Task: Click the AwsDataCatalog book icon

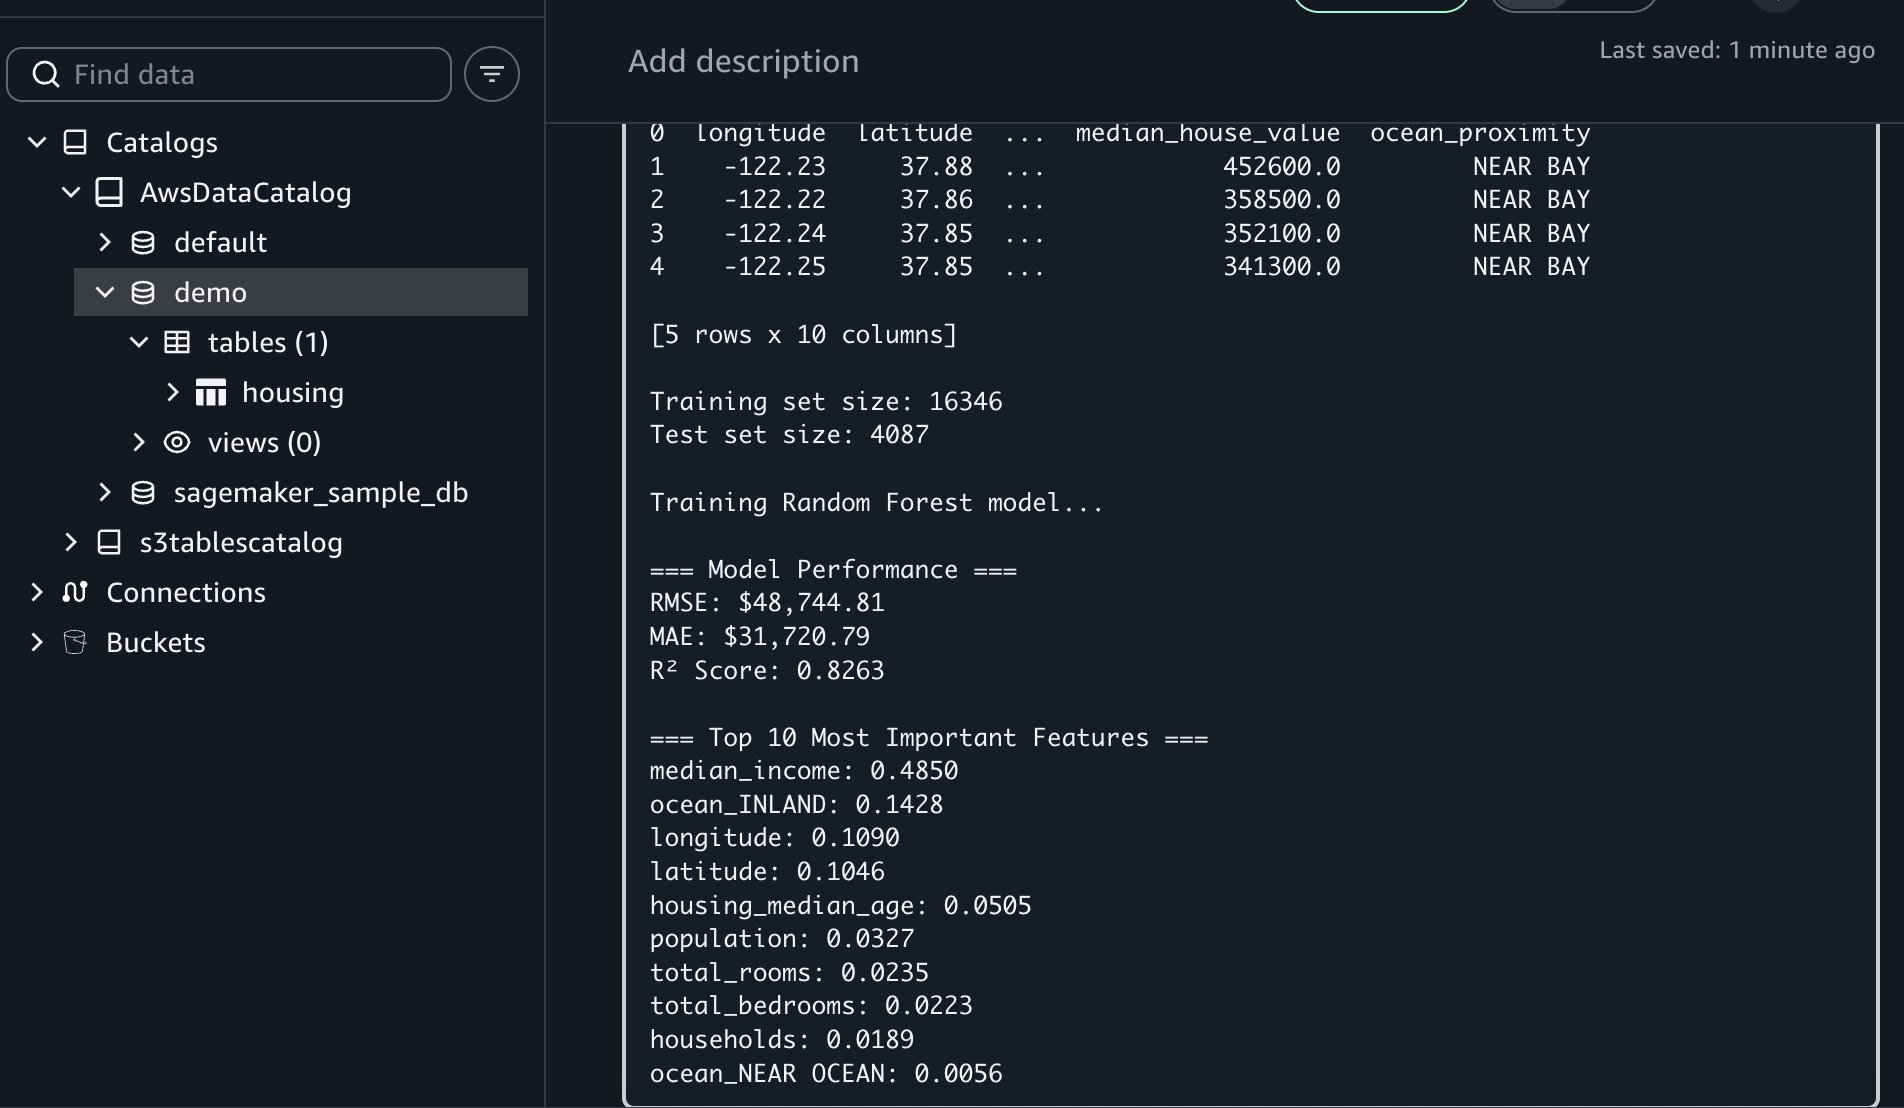Action: (109, 192)
